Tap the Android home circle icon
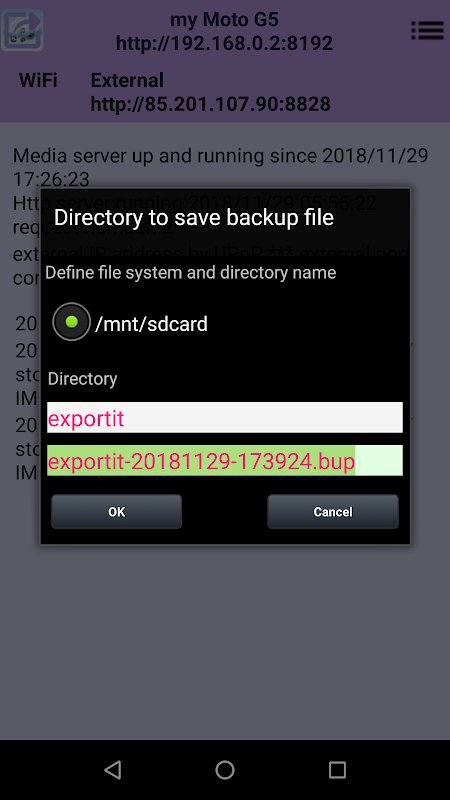 tap(225, 769)
